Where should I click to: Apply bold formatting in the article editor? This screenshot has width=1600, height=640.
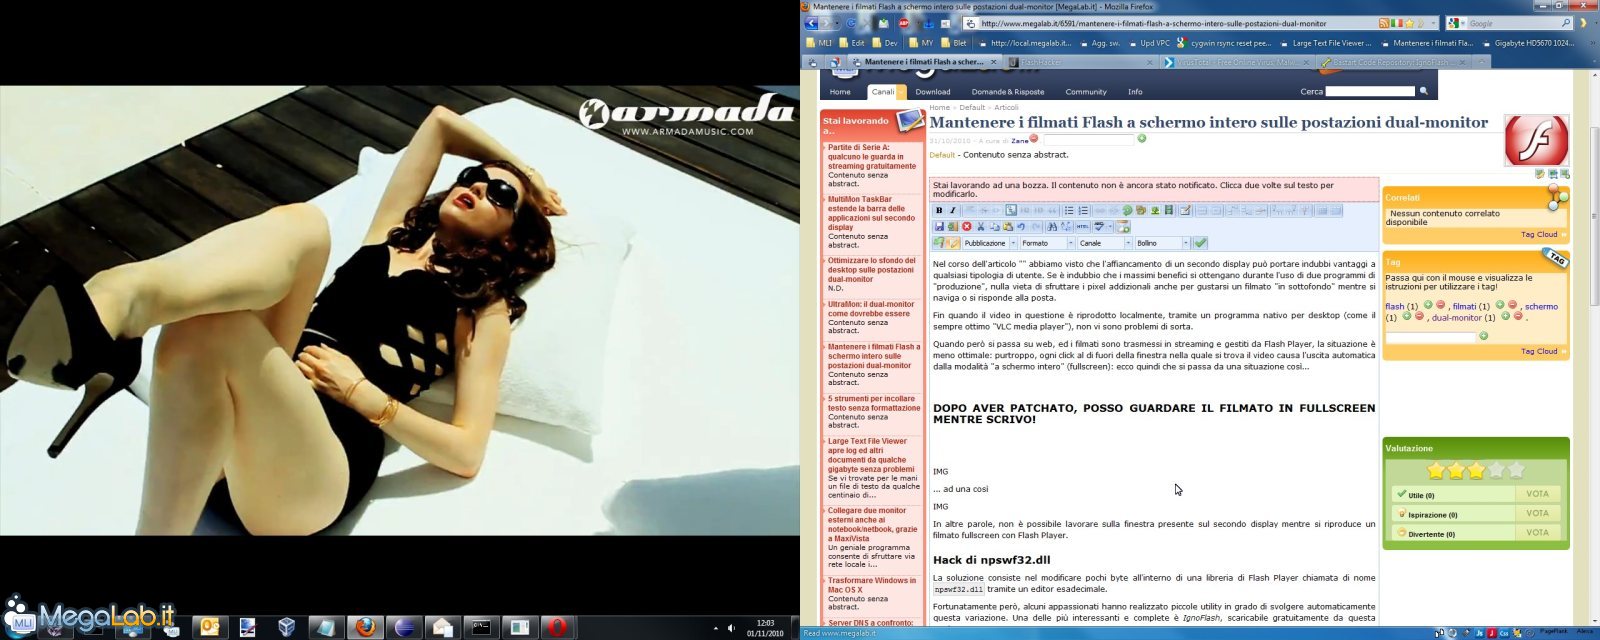click(x=939, y=210)
